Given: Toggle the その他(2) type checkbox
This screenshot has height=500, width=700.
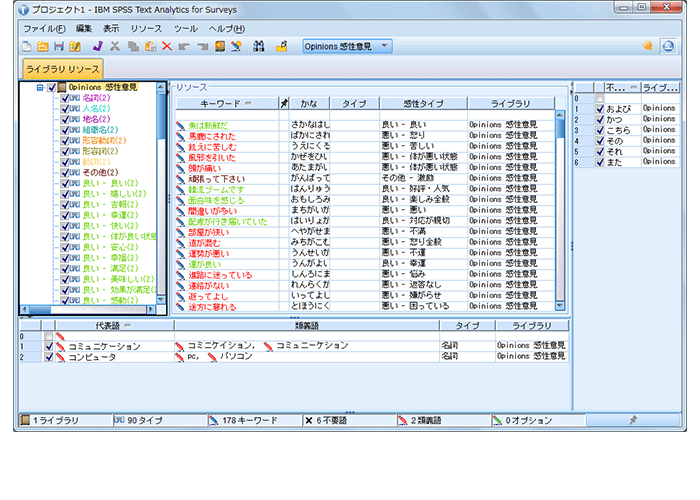Looking at the screenshot, I should coord(65,173).
